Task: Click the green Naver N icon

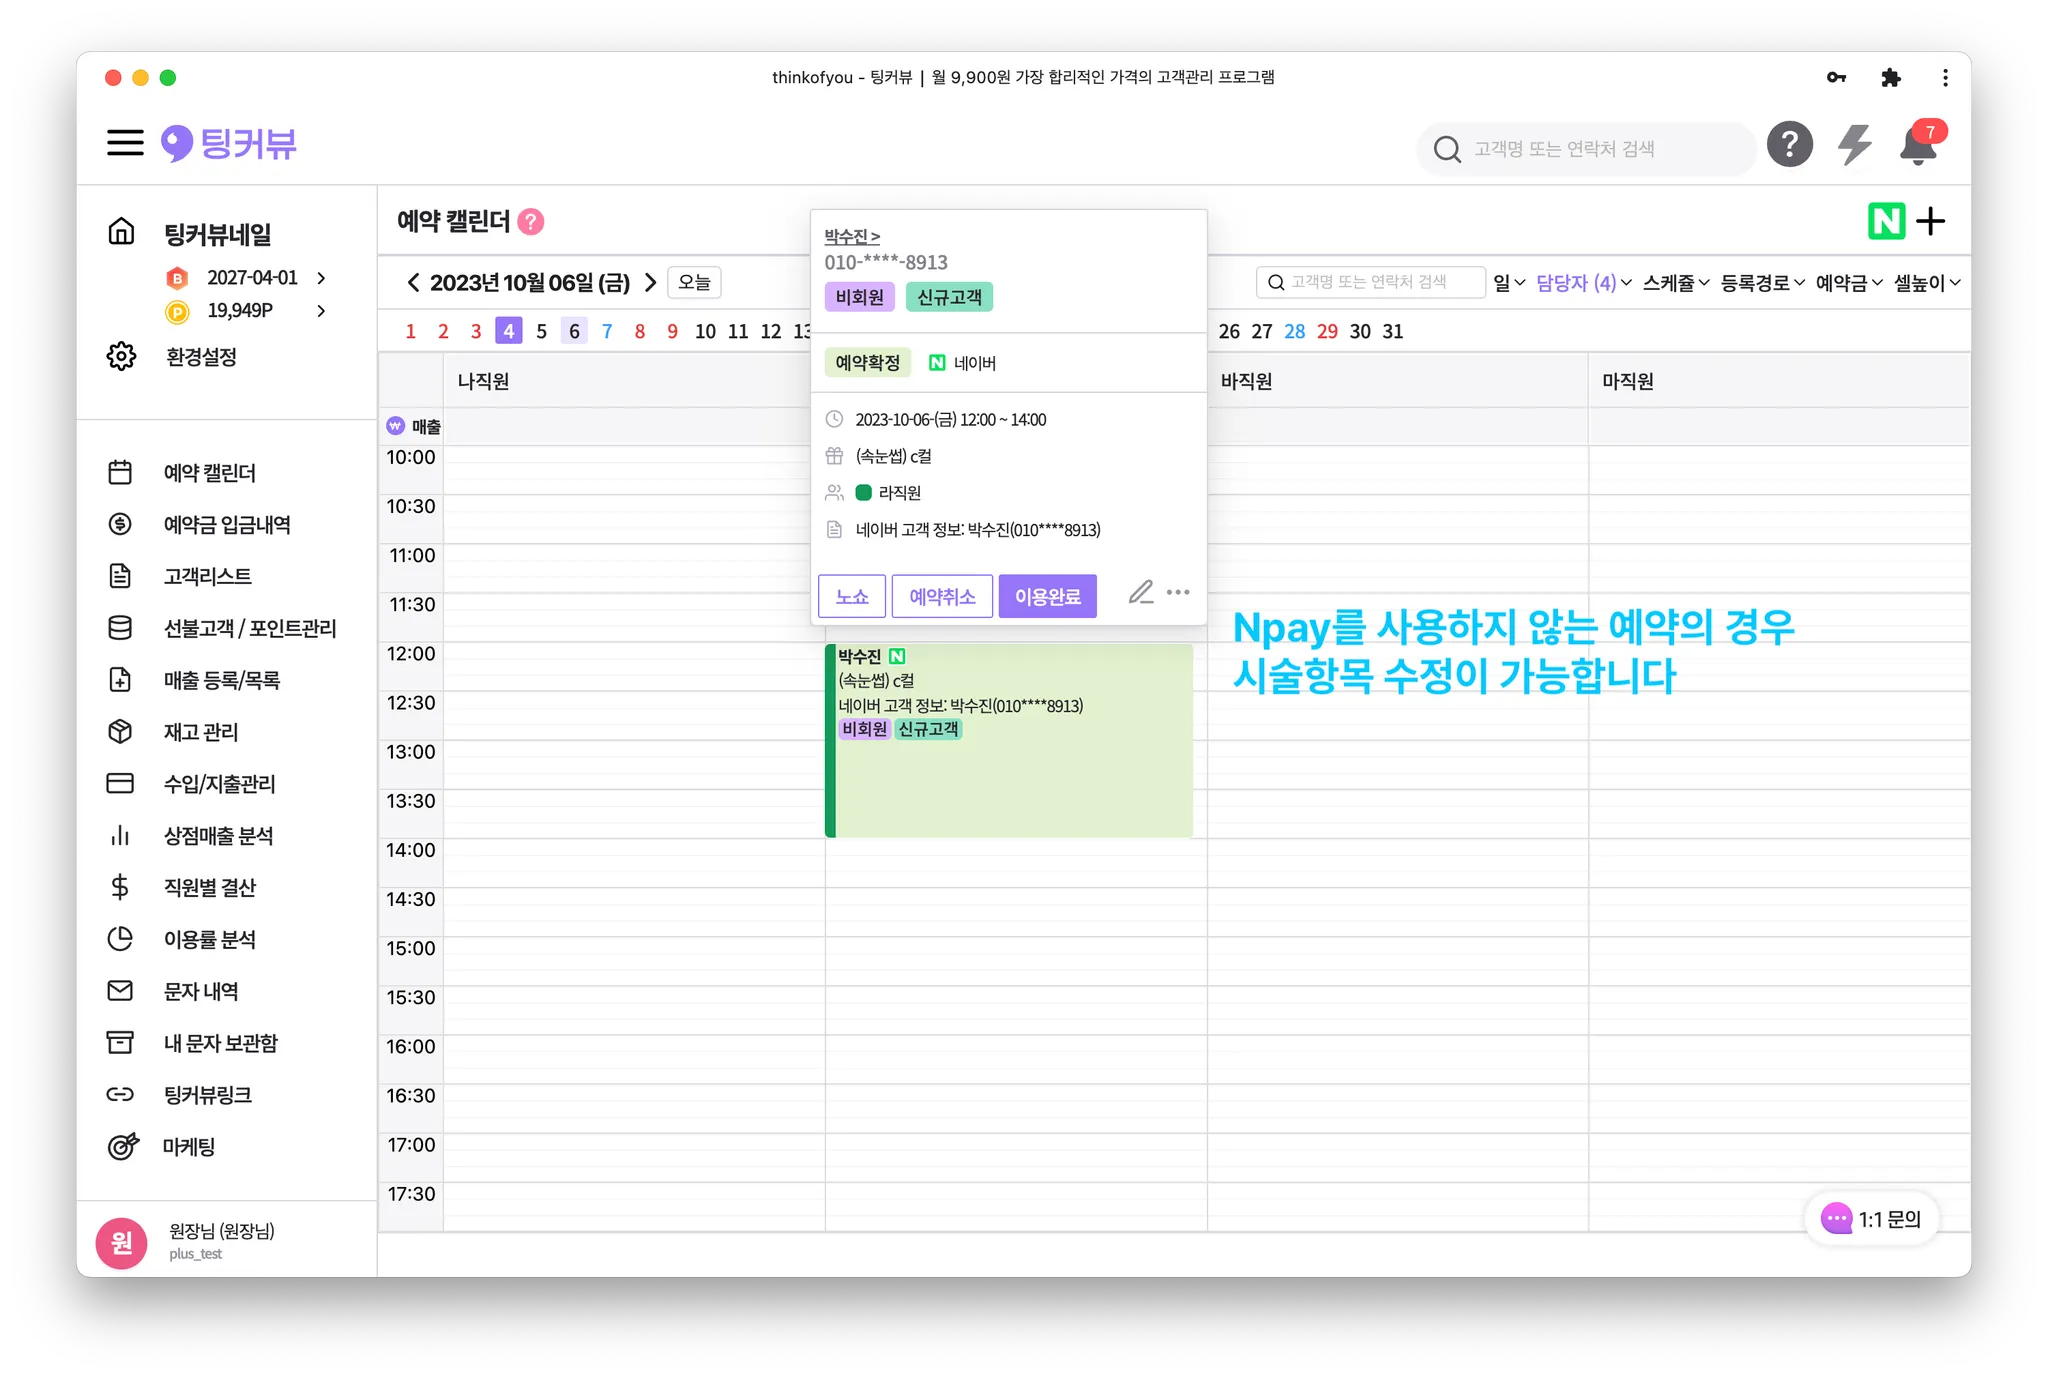Action: tap(1886, 221)
